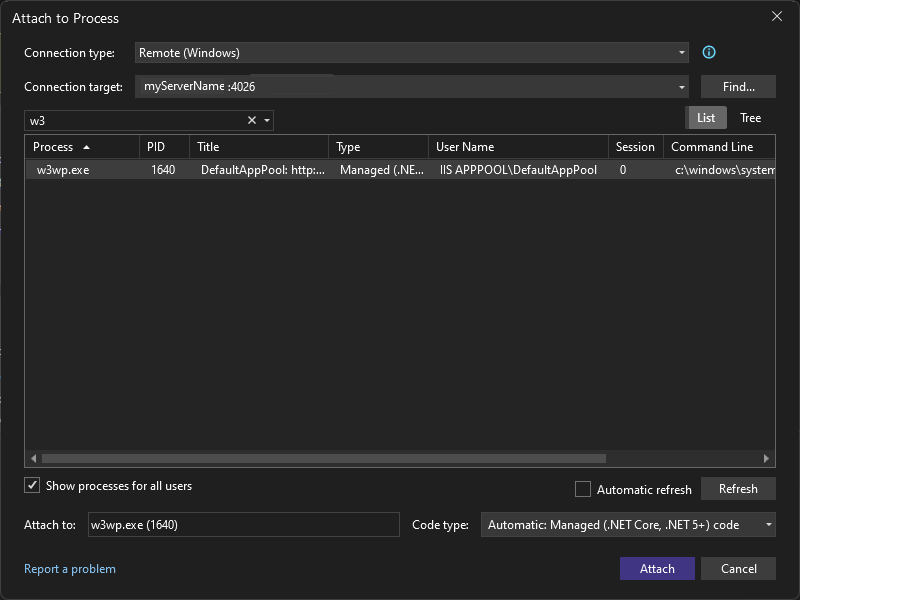Select the List view toggle
912x600 pixels.
pyautogui.click(x=707, y=117)
